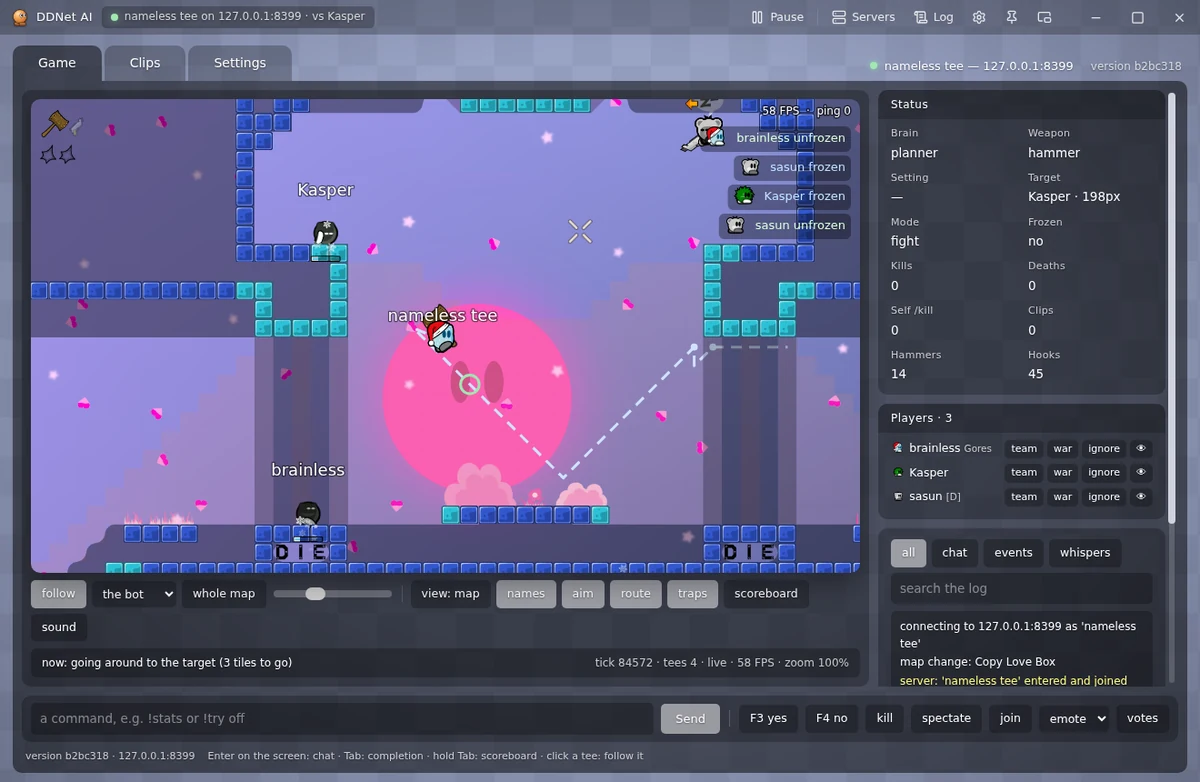
Task: Click the eye icon for sasun
Action: (x=1140, y=496)
